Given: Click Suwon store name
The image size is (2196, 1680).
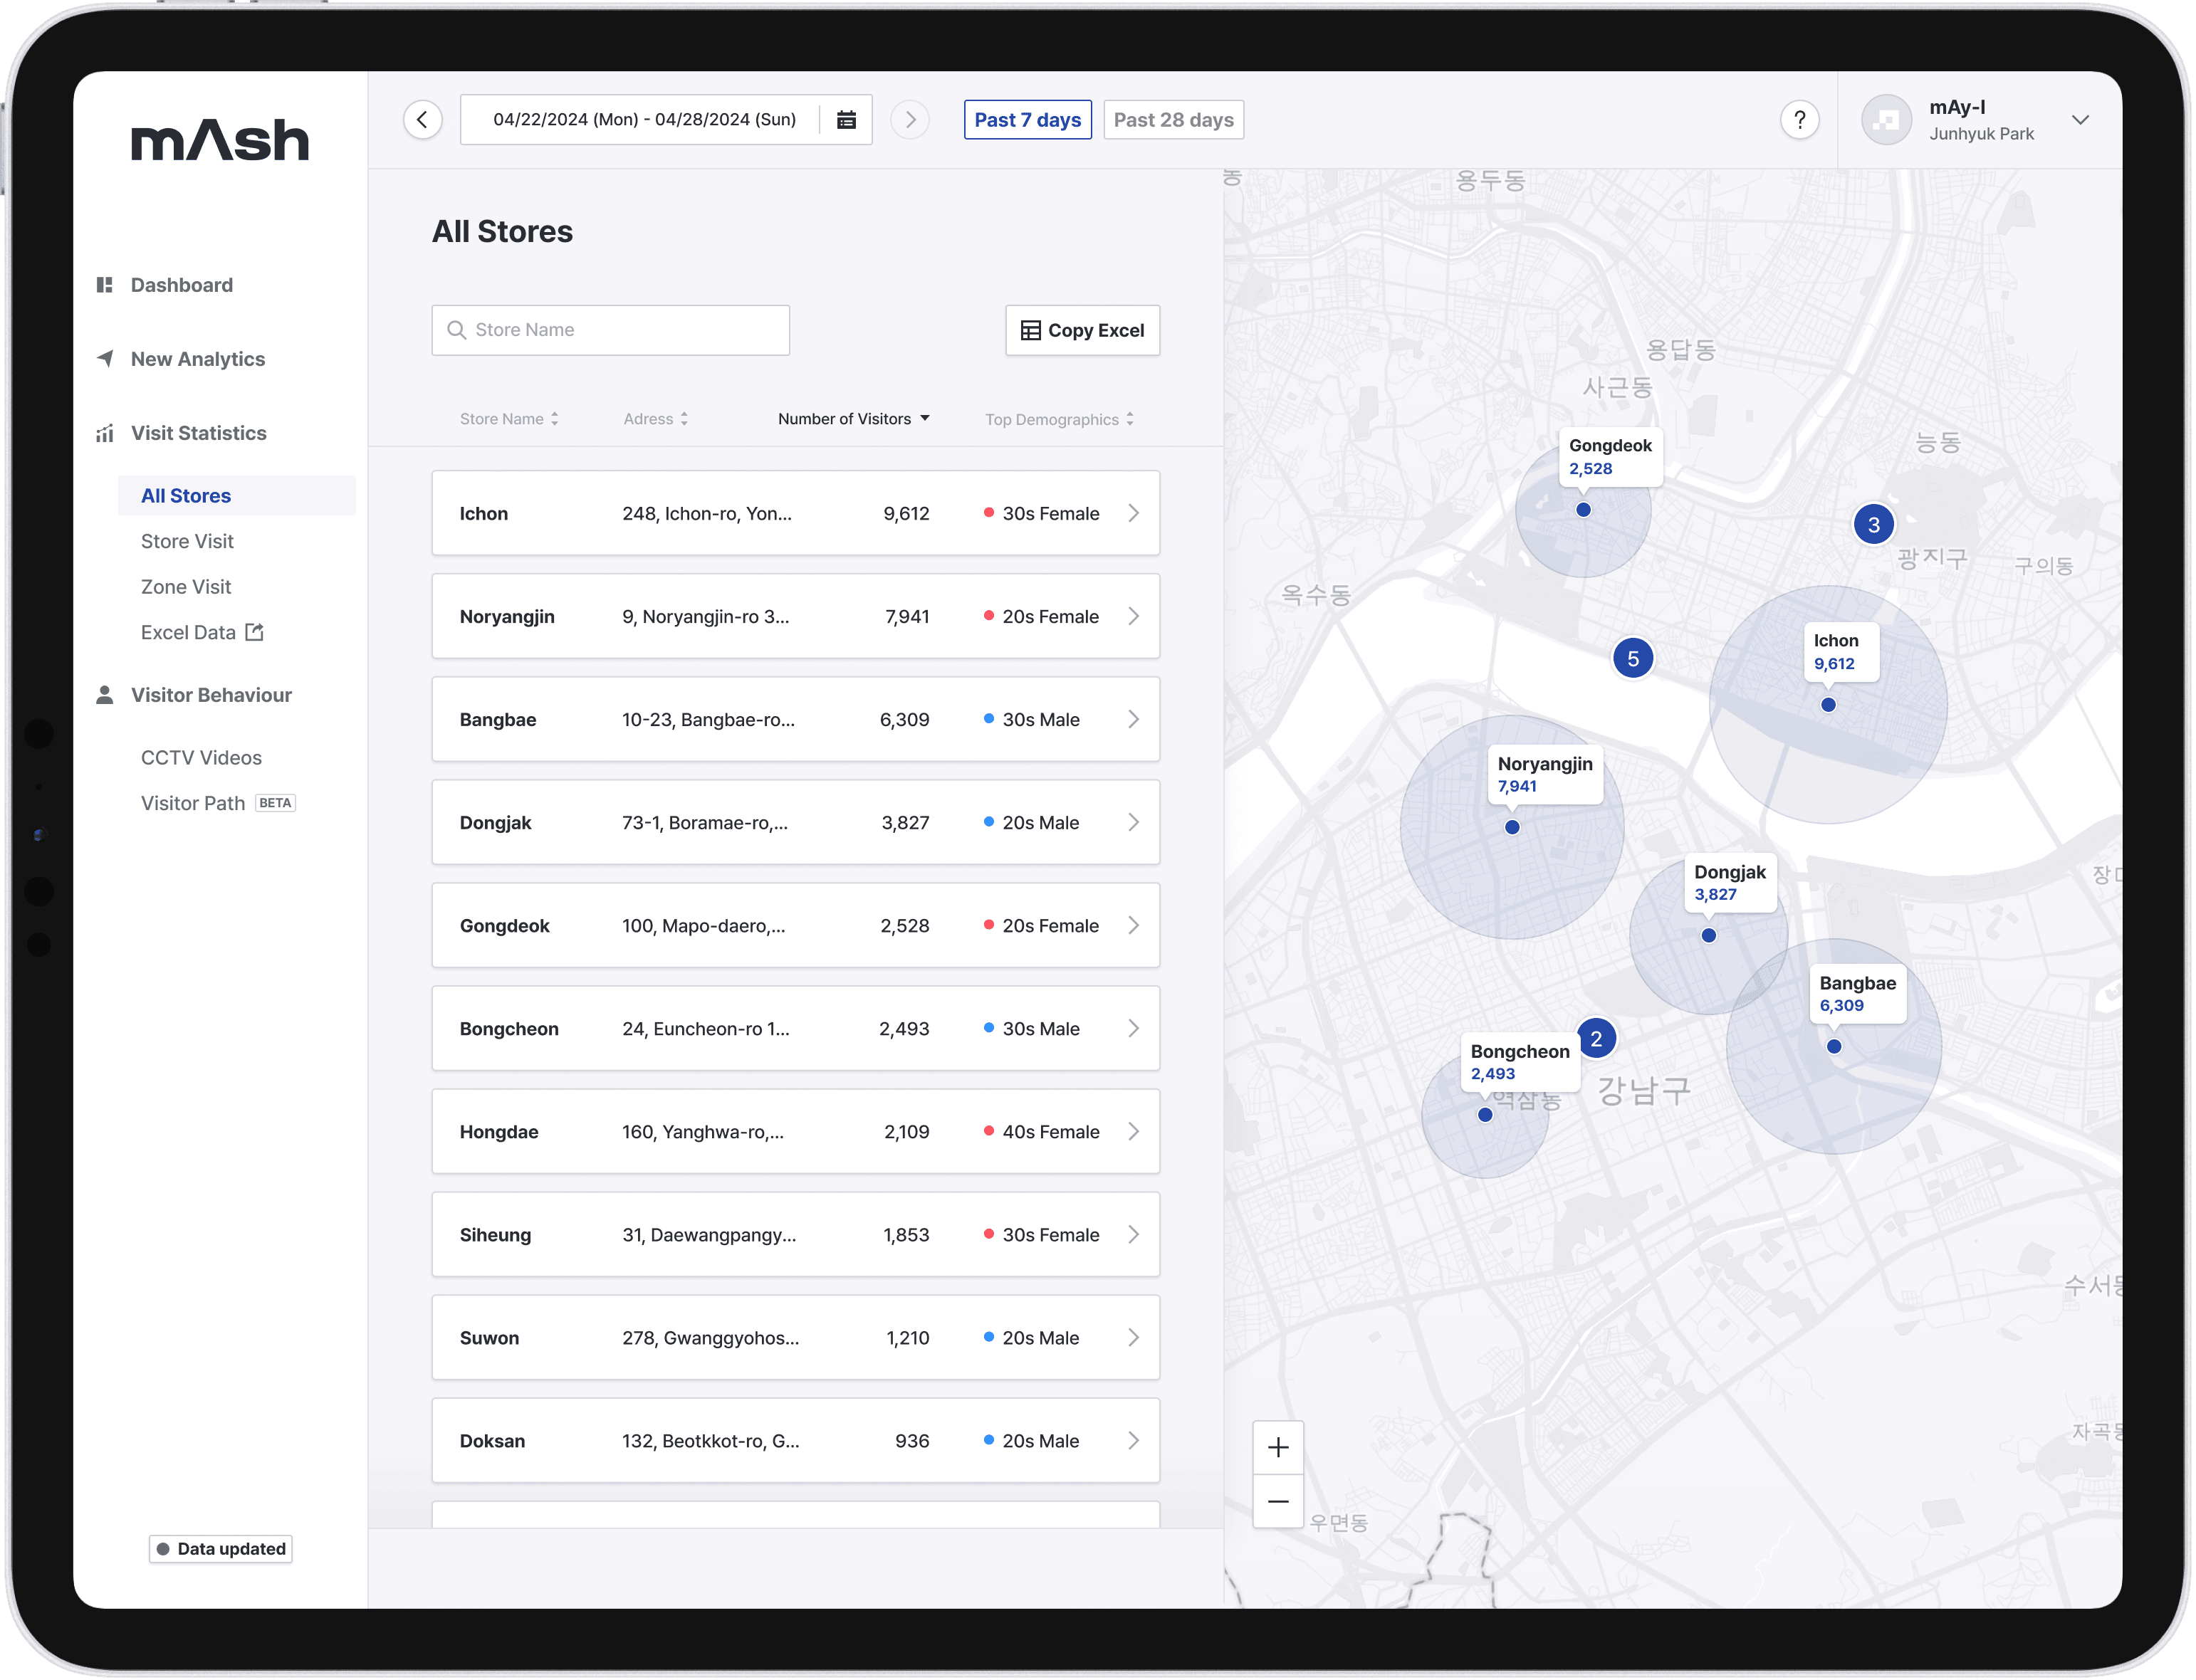Looking at the screenshot, I should (x=490, y=1338).
